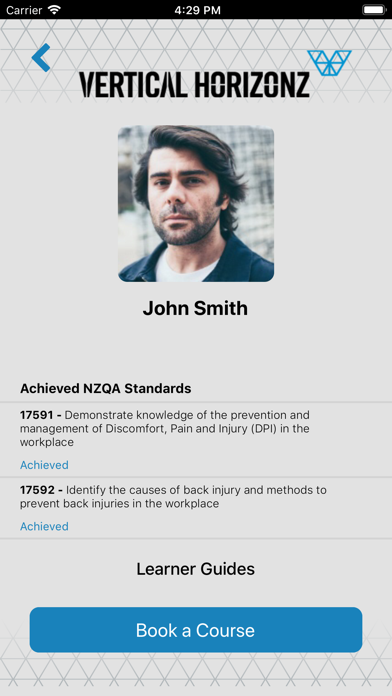This screenshot has height=696, width=392.
Task: Open the Learner Guides section
Action: (196, 569)
